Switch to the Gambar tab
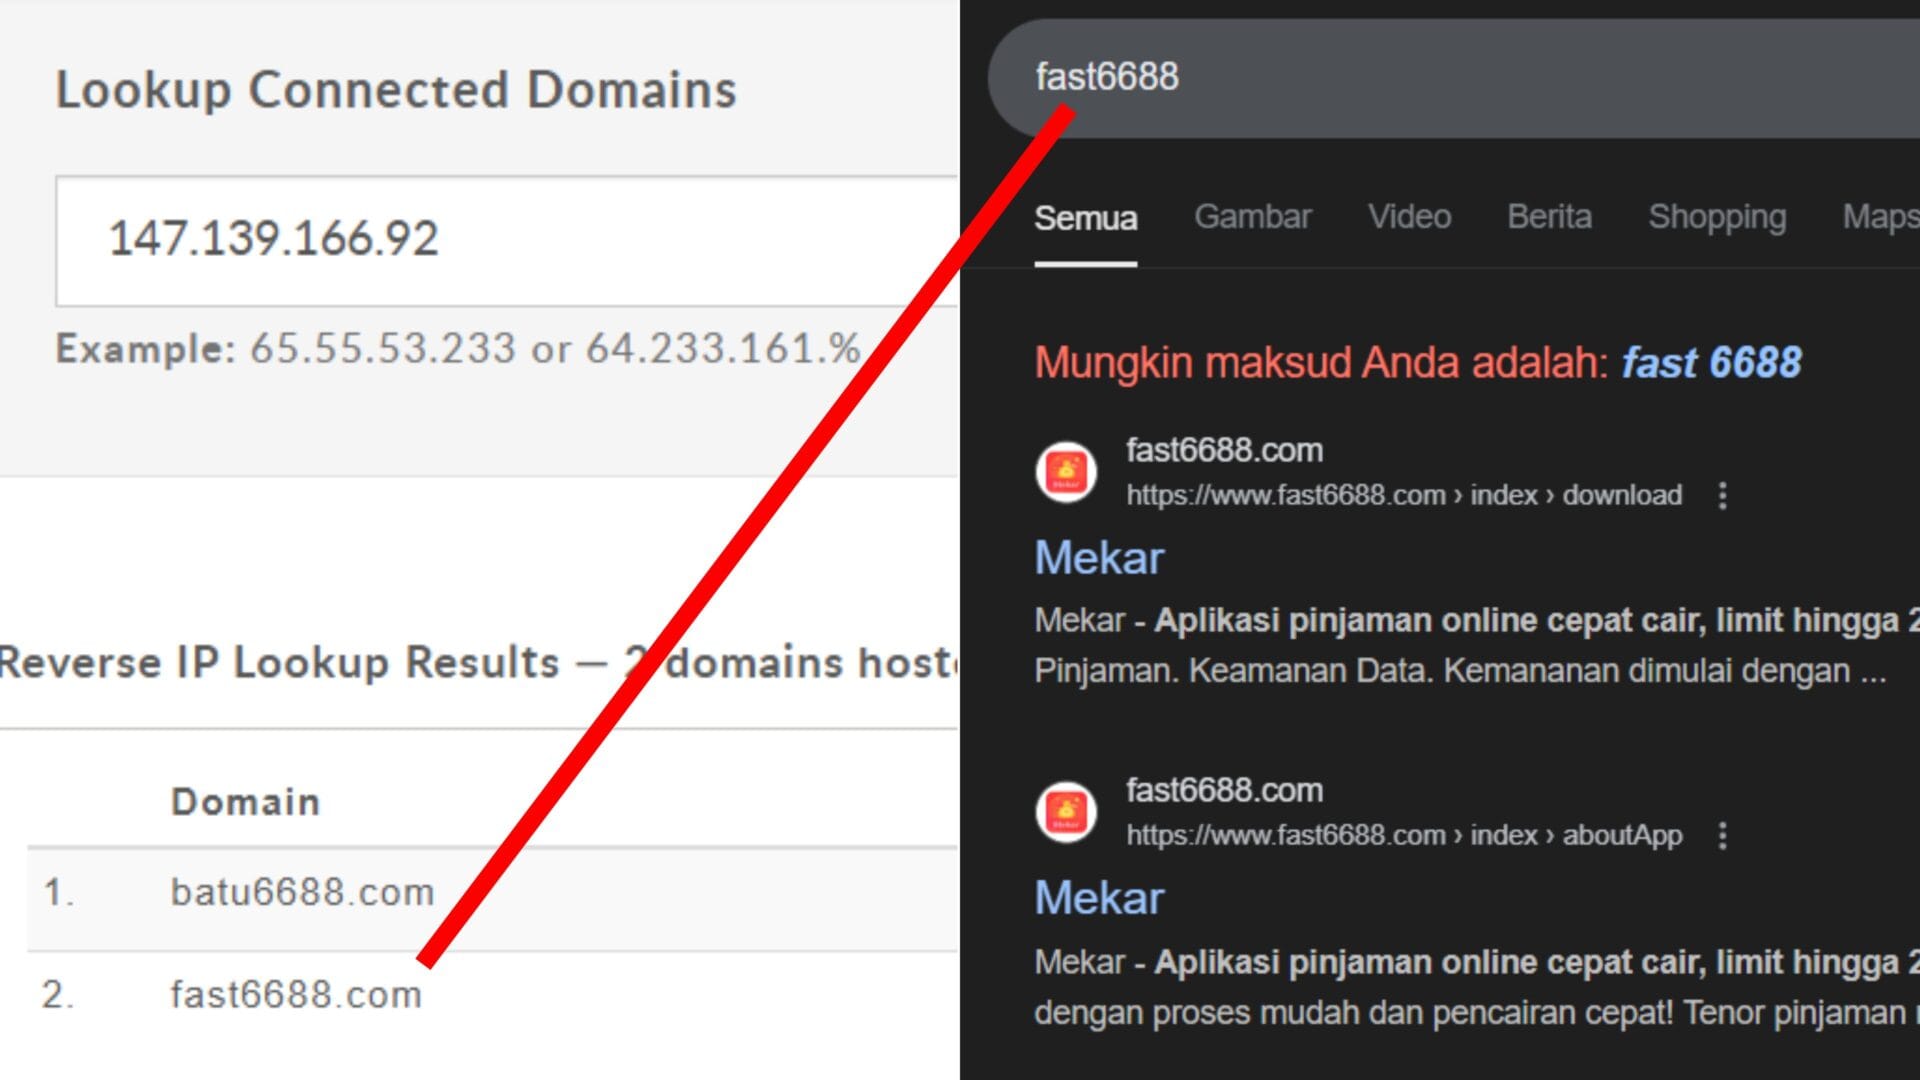Screen dimensions: 1920x1080 coord(1252,217)
